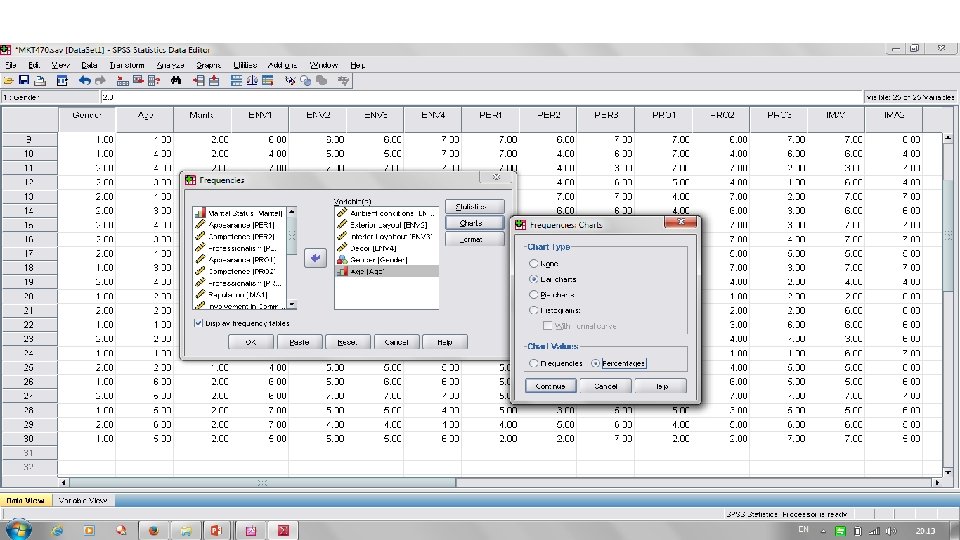Open the Transform menu
This screenshot has height=540, width=960.
coord(127,65)
